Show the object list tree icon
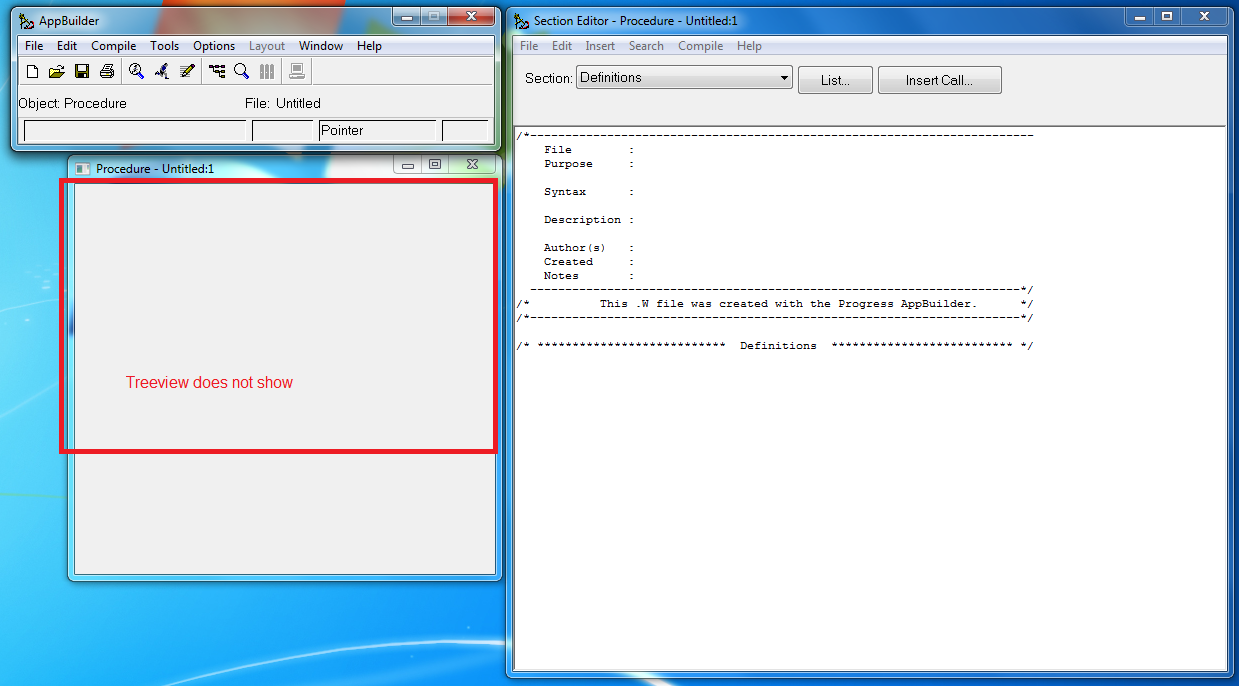1239x686 pixels. 216,71
